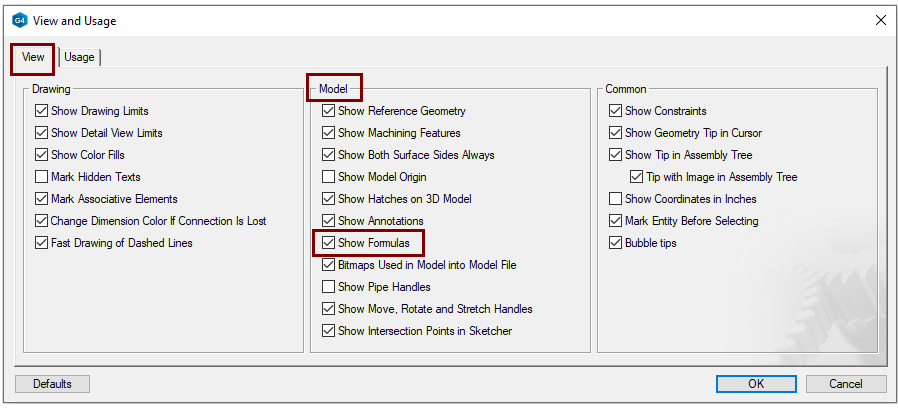Toggle Show Formulas checkbox
Viewport: 898px width, 408px height.
coord(329,243)
